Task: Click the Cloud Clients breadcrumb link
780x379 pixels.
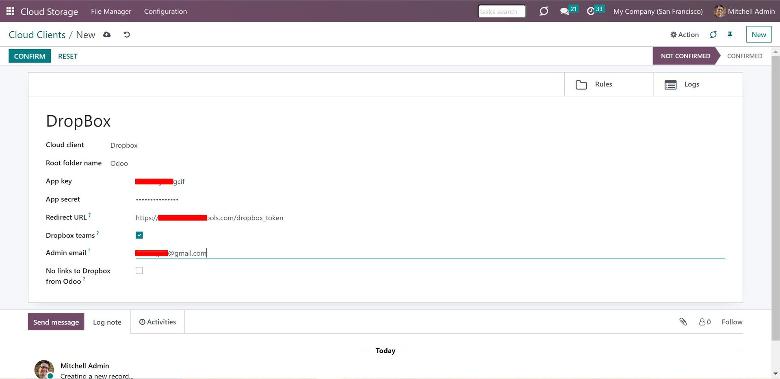Action: [37, 35]
